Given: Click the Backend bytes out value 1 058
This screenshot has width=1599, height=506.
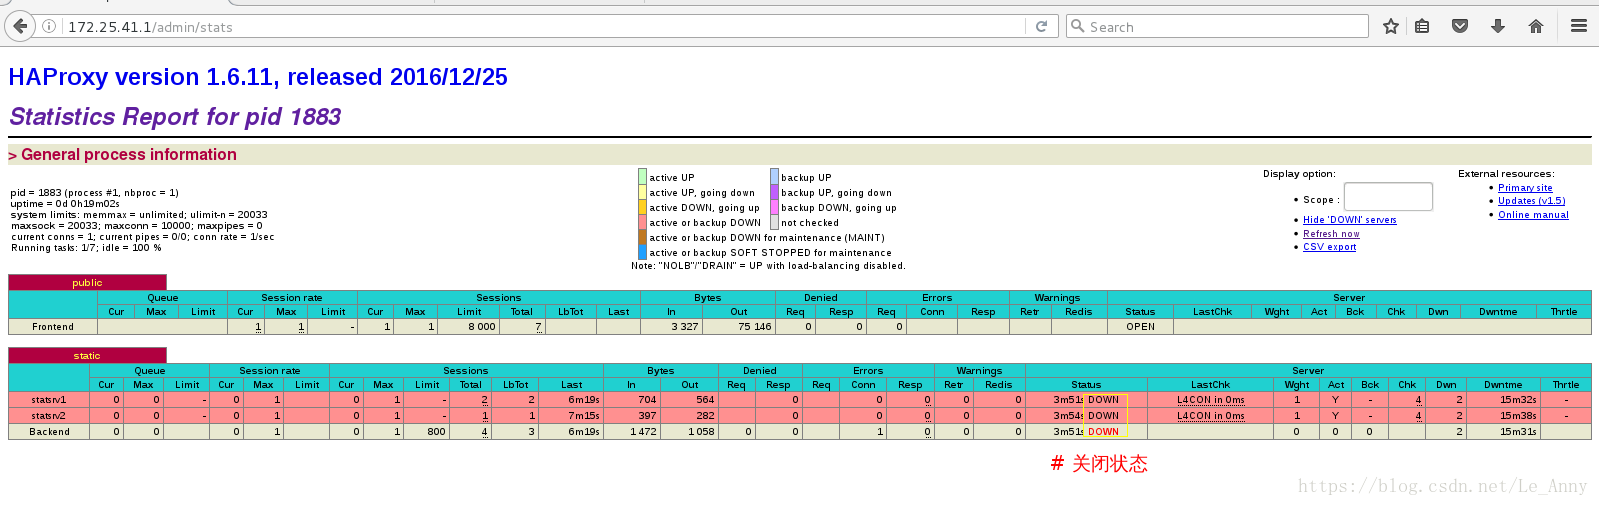Looking at the screenshot, I should [x=701, y=432].
